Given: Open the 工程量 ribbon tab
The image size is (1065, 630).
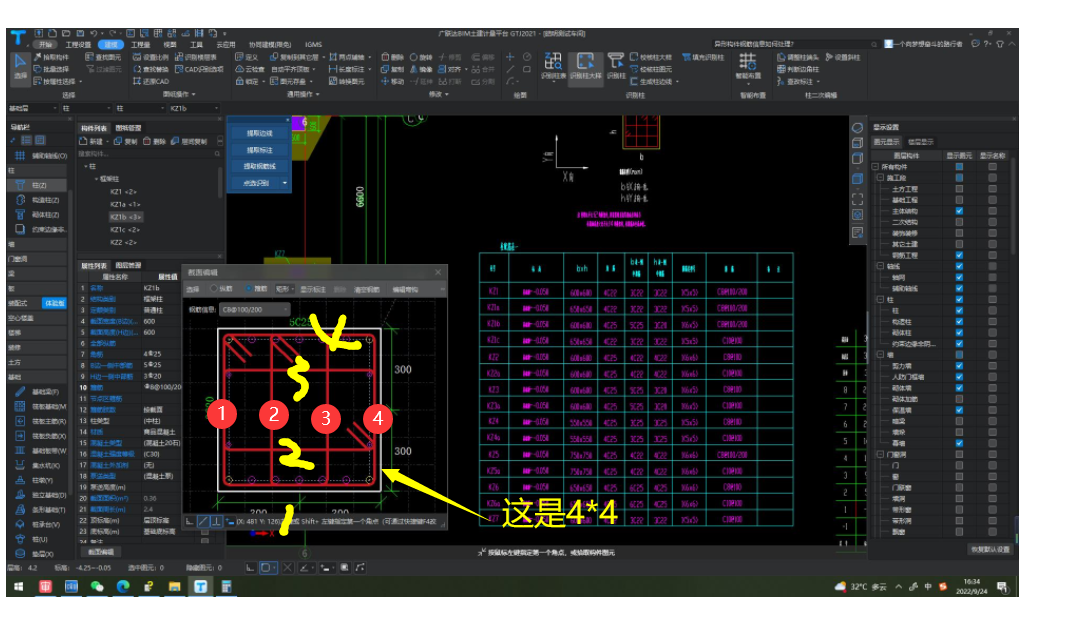Looking at the screenshot, I should [141, 45].
